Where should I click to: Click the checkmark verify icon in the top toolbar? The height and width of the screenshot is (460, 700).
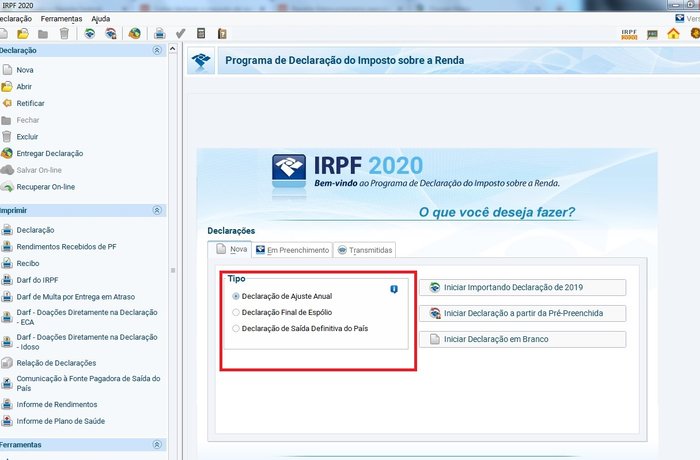coord(180,33)
